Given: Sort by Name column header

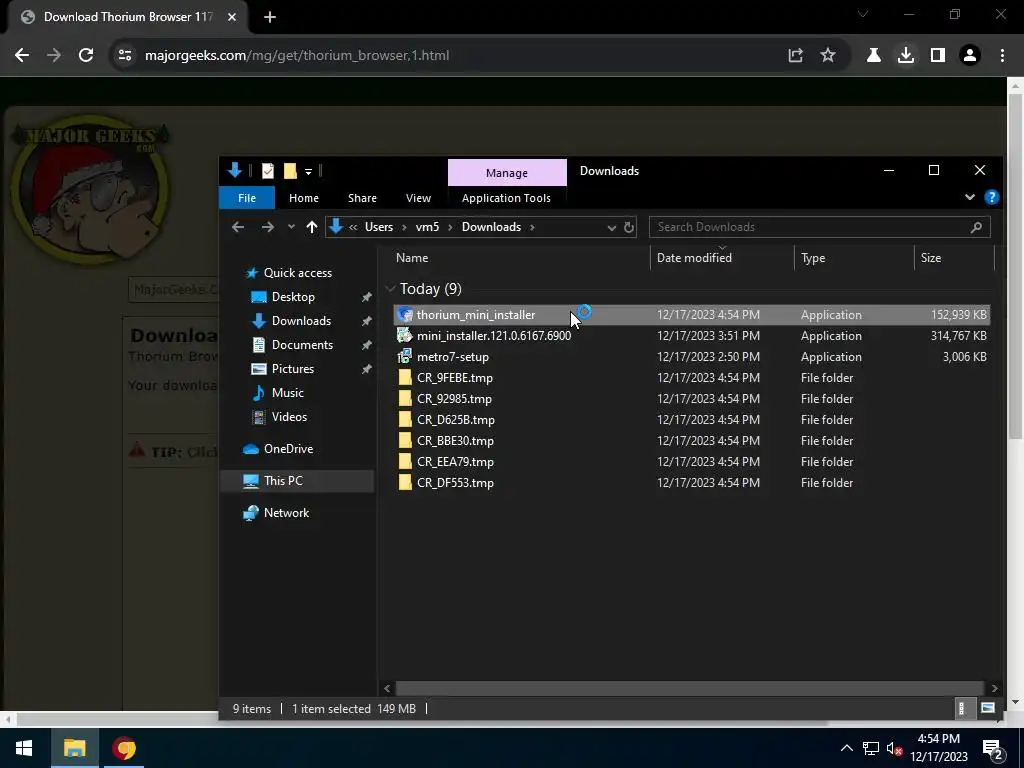Looking at the screenshot, I should coord(520,258).
